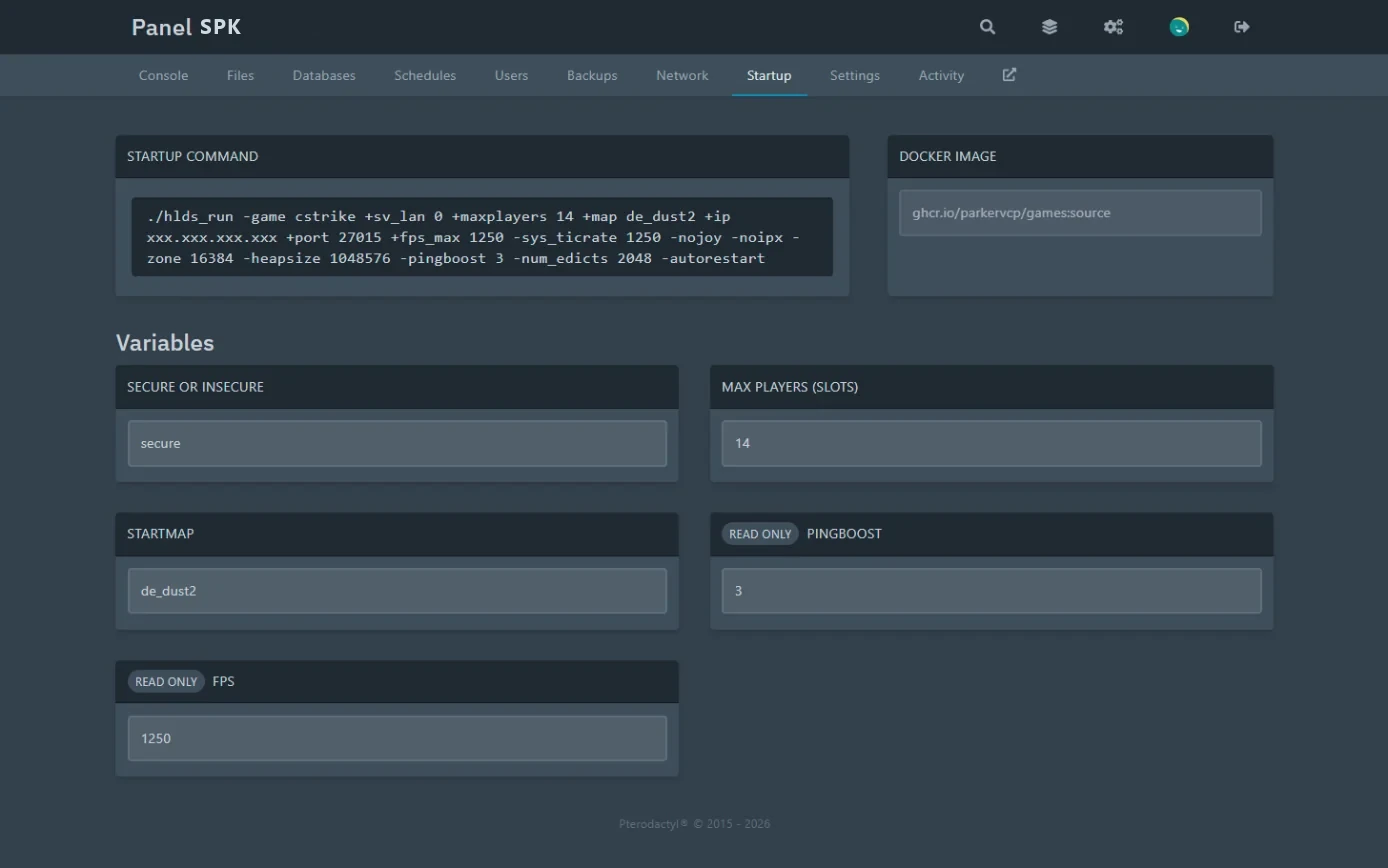This screenshot has width=1388, height=868.
Task: Click the Startmap input field
Action: pos(397,591)
